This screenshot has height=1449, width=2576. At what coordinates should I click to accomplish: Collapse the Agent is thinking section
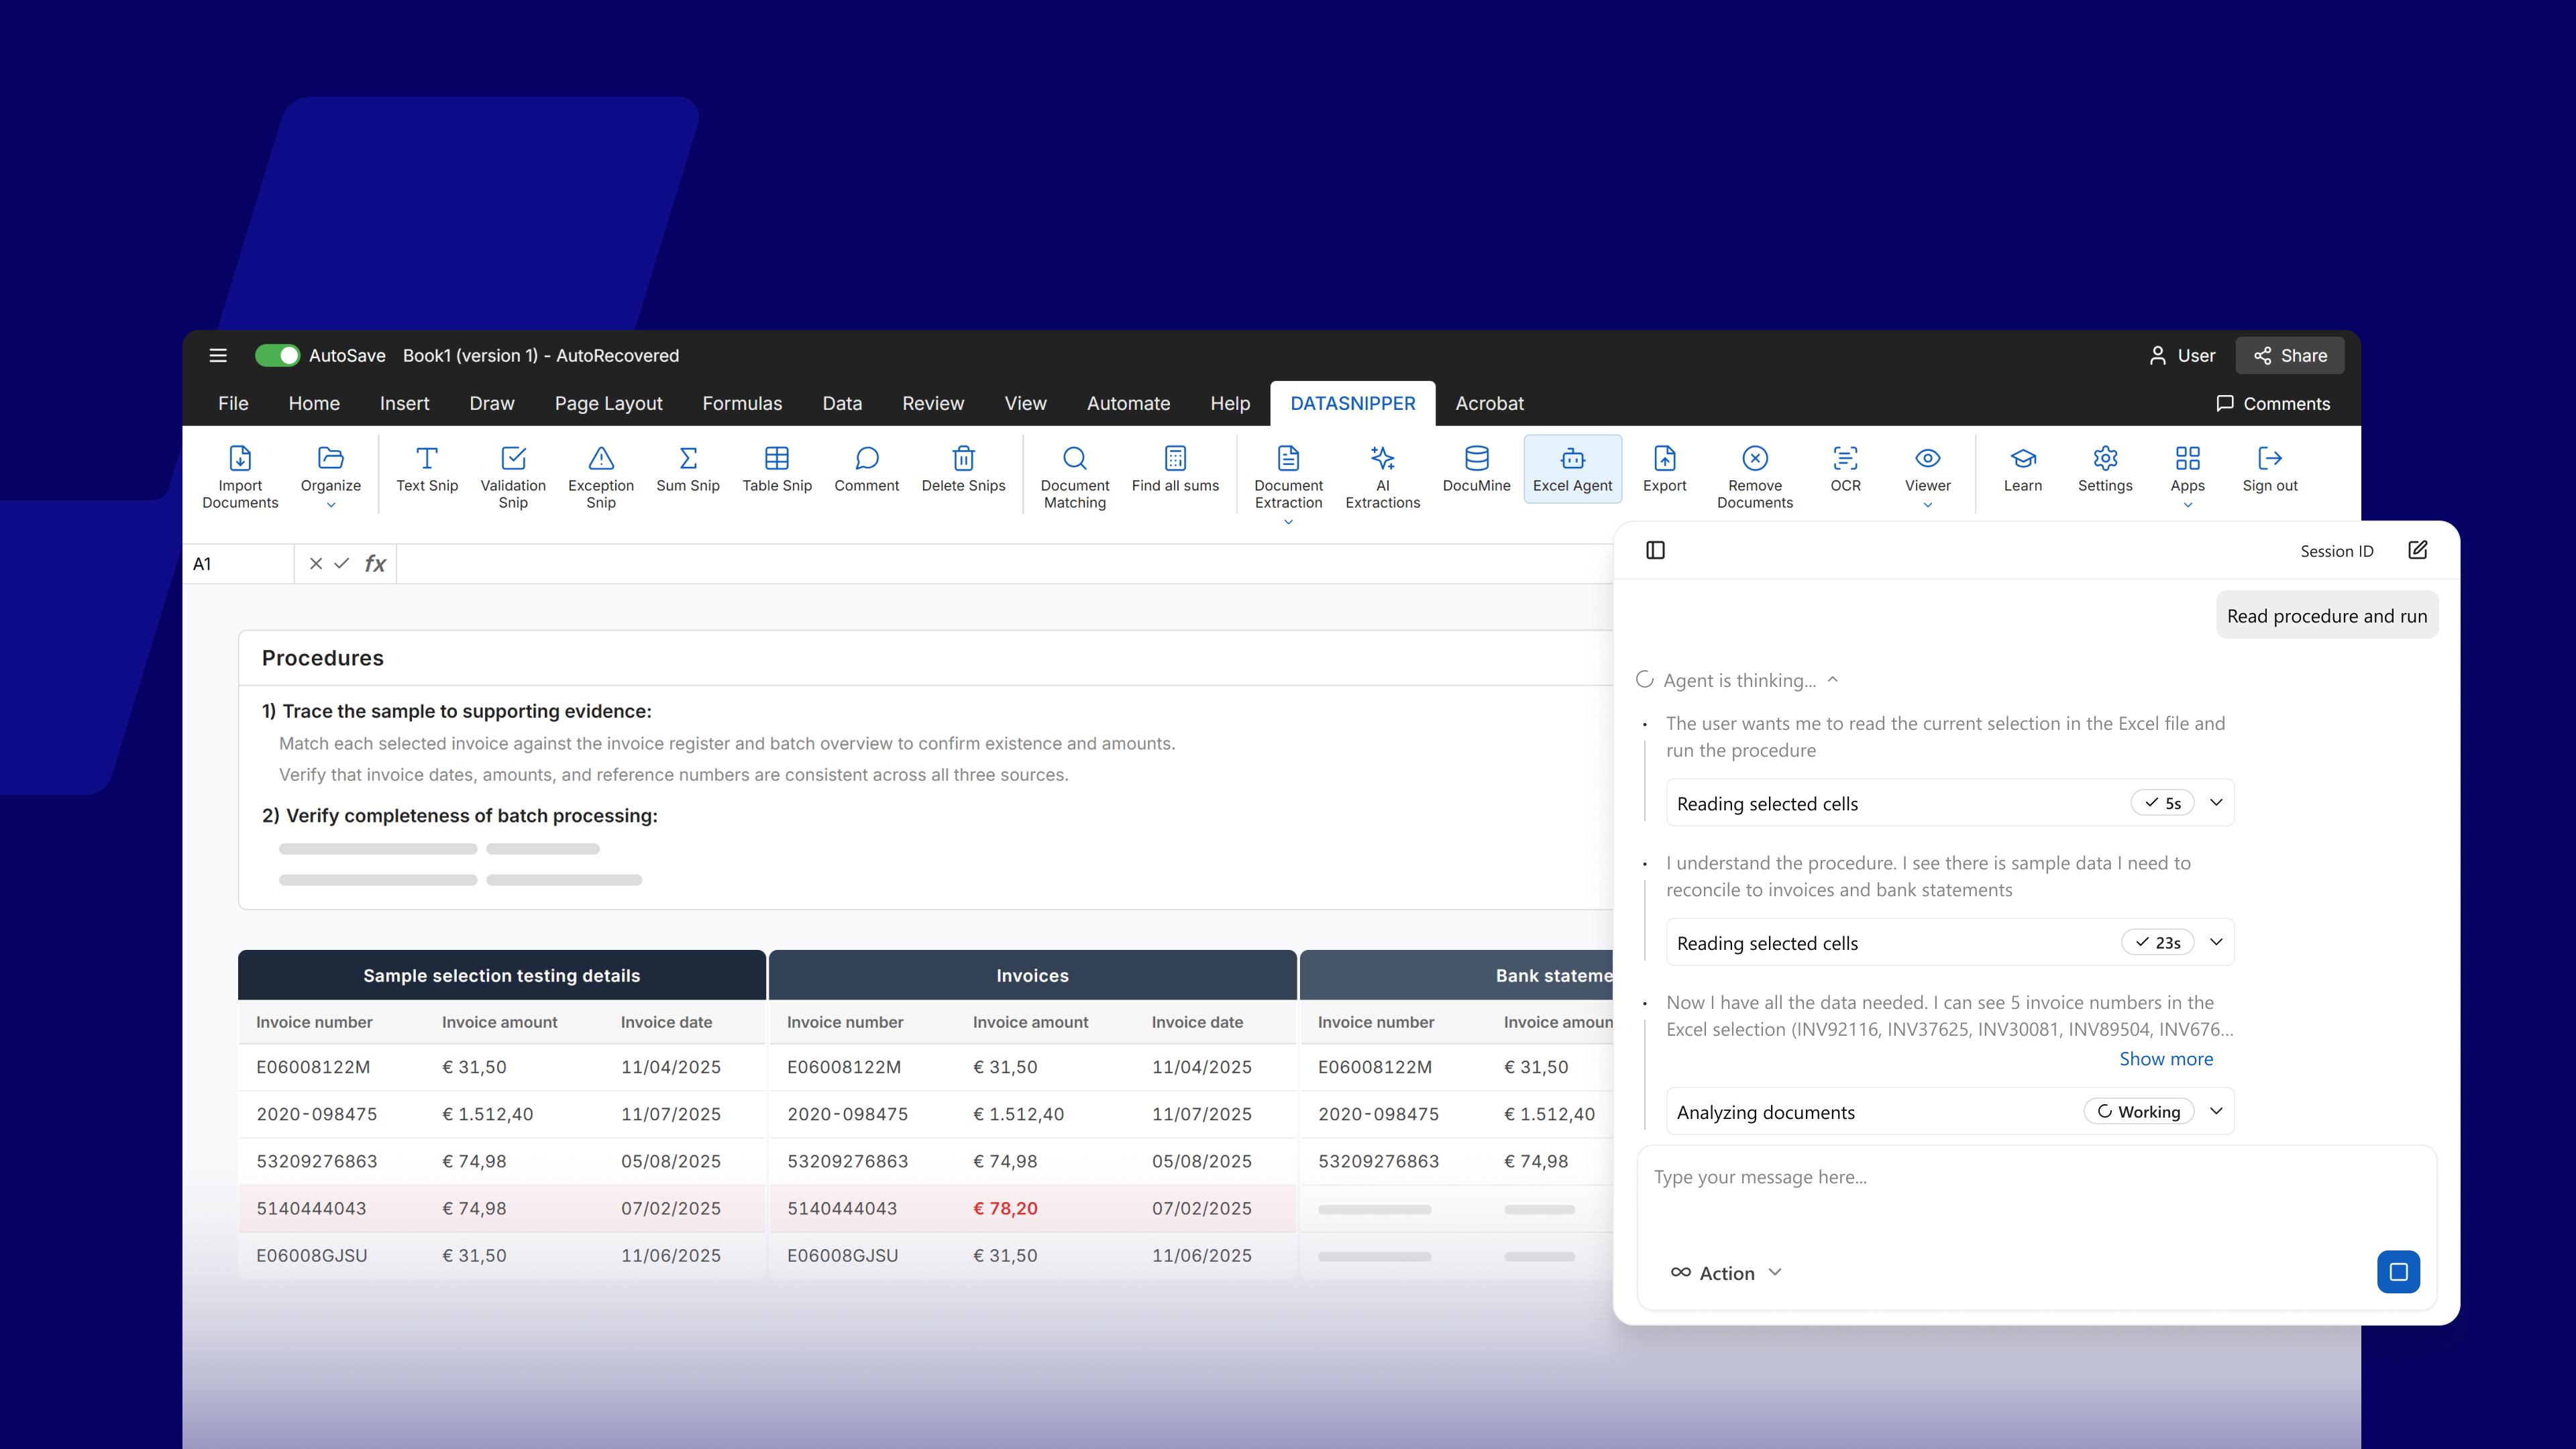coord(1833,679)
